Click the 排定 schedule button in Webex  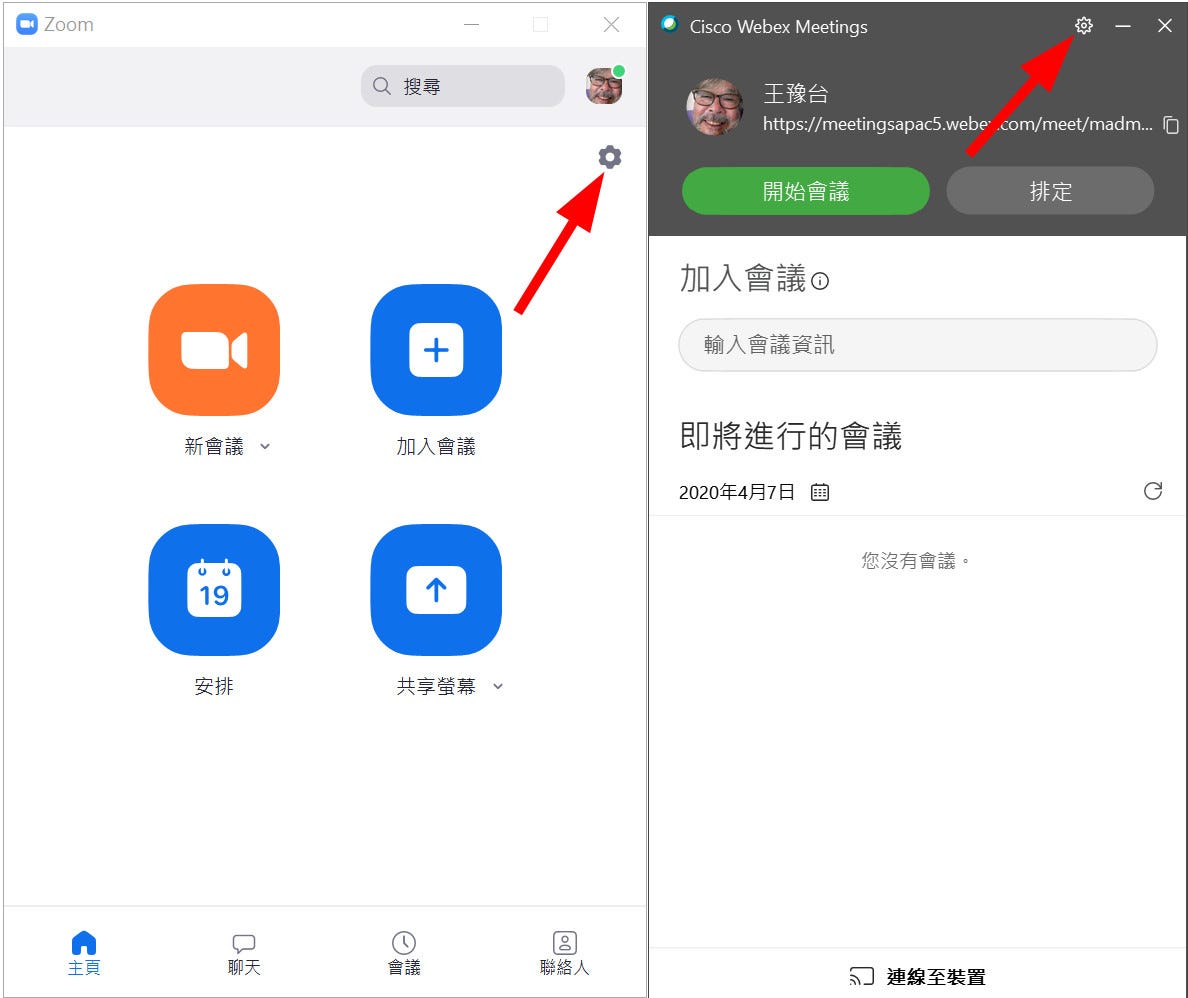[x=1050, y=191]
